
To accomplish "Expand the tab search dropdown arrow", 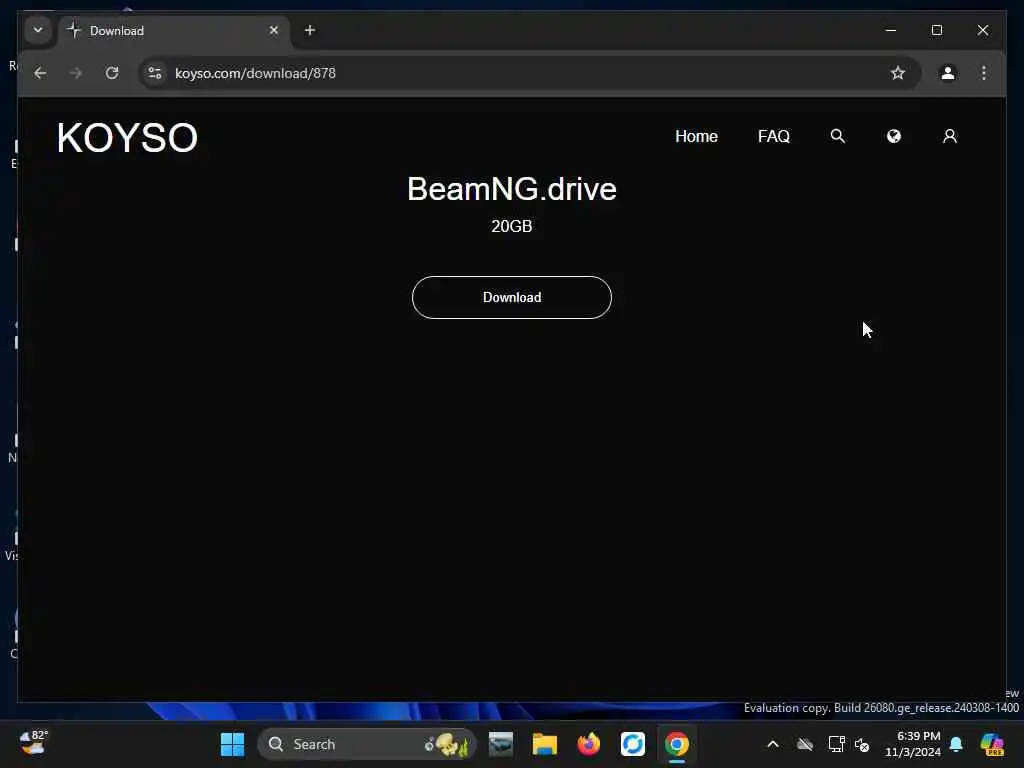I will [38, 30].
